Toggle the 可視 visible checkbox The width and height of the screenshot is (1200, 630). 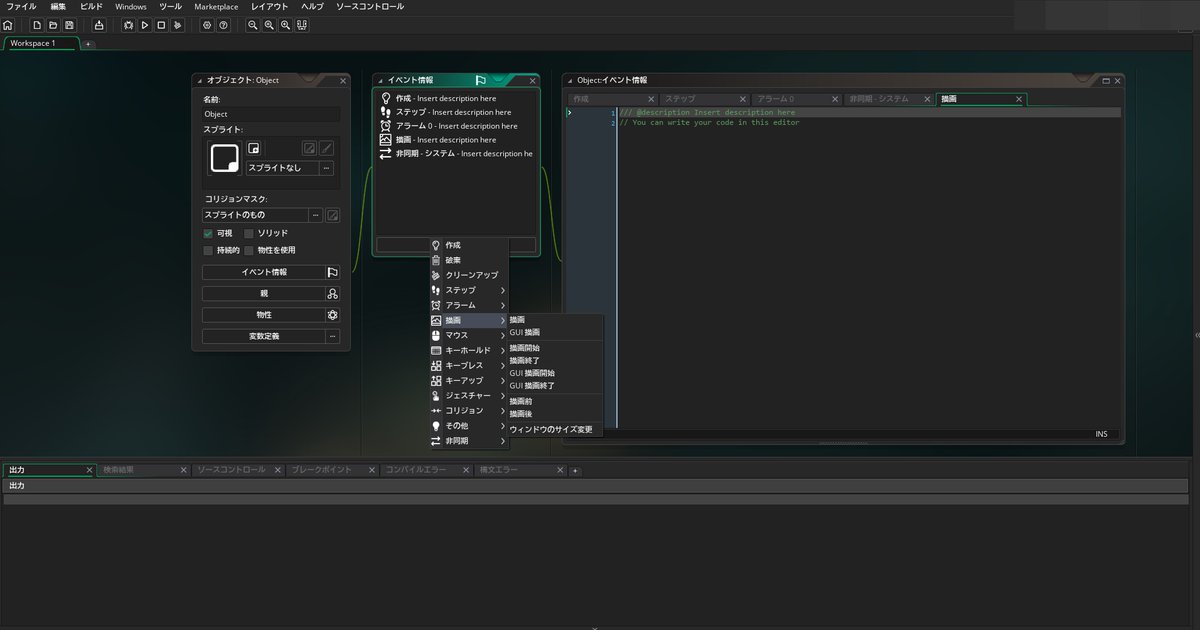tap(208, 233)
